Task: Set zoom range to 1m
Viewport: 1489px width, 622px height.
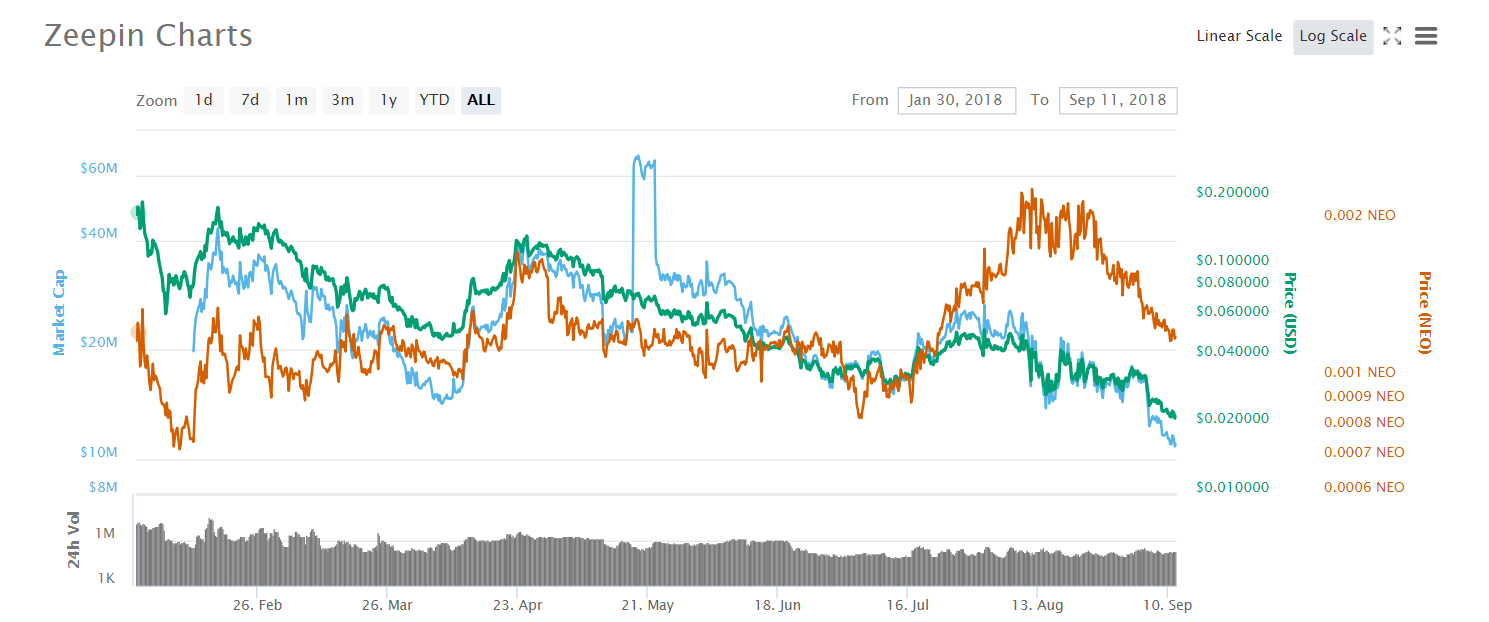Action: click(x=296, y=100)
